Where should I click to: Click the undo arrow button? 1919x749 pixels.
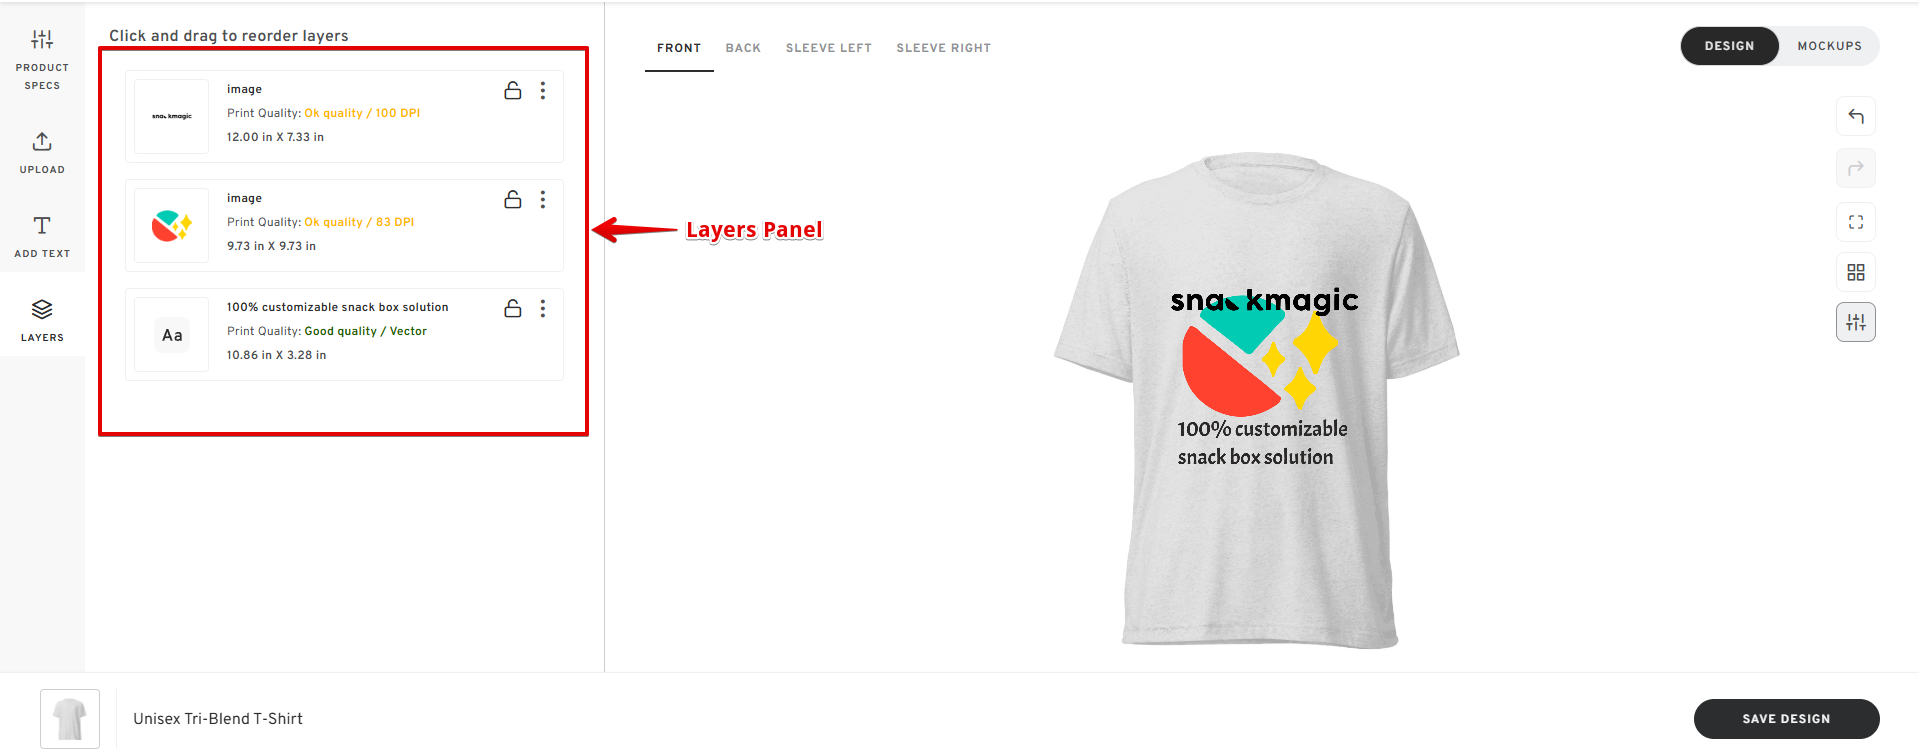[1856, 116]
